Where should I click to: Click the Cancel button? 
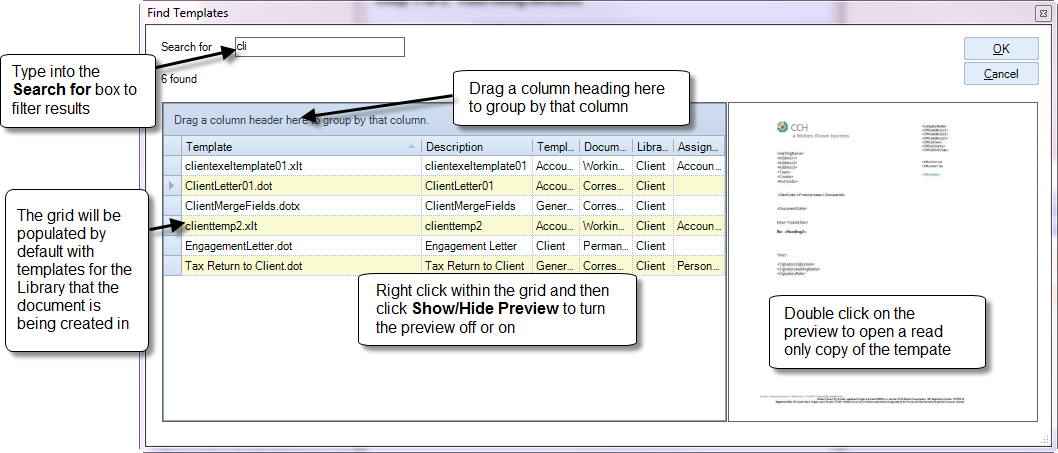click(x=1001, y=74)
